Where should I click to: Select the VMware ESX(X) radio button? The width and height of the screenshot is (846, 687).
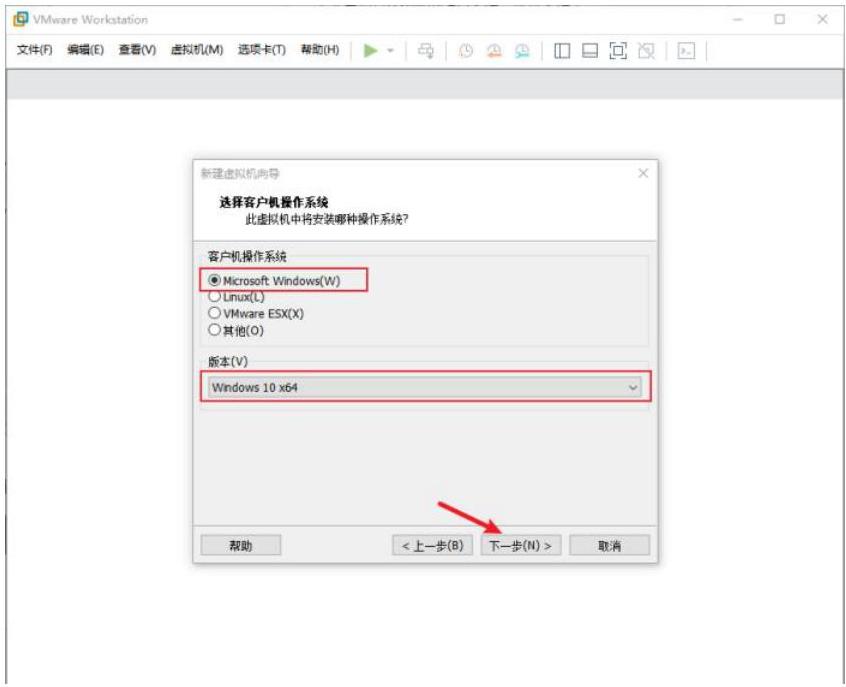pyautogui.click(x=215, y=313)
